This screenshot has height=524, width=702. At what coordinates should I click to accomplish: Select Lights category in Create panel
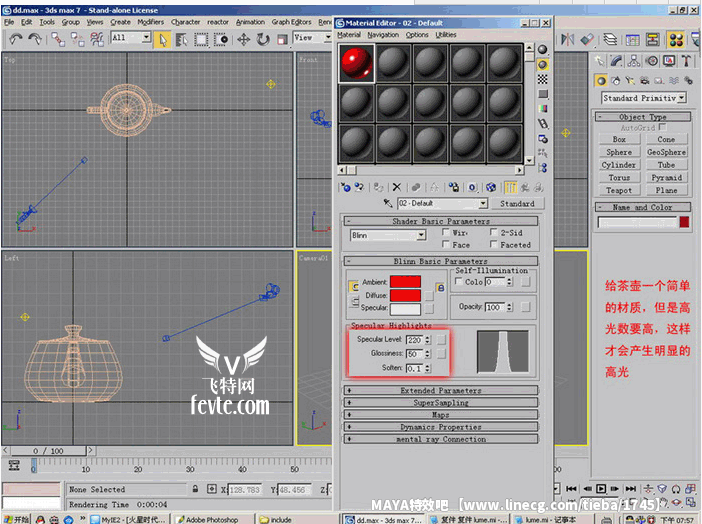pyautogui.click(x=630, y=81)
